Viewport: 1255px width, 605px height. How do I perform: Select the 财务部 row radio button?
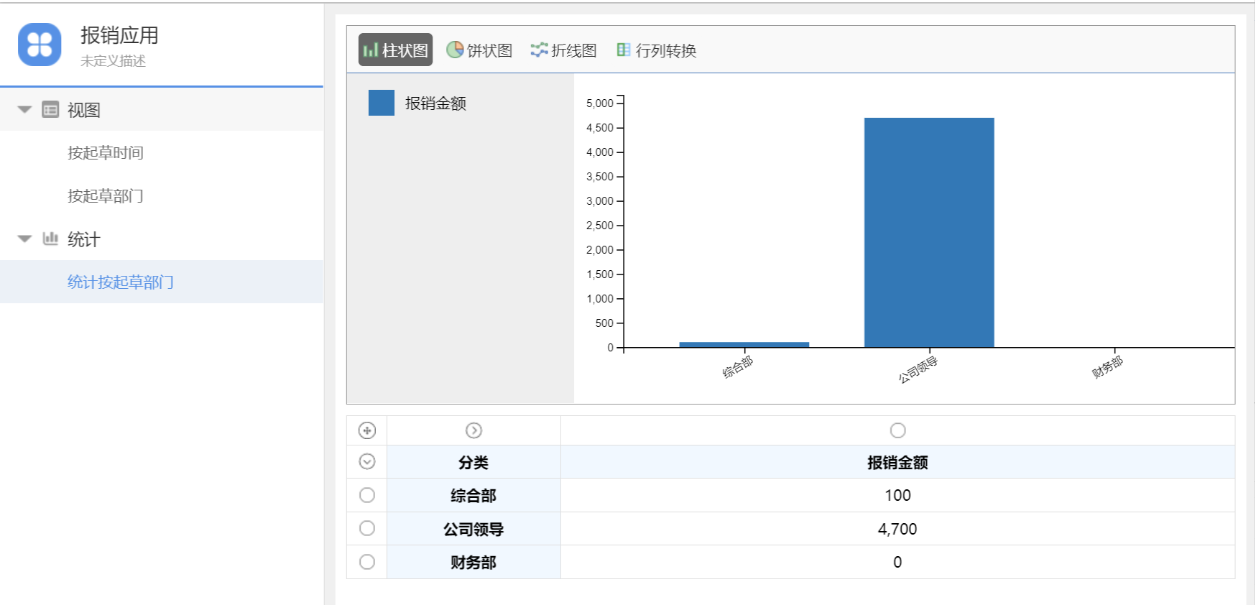[367, 562]
